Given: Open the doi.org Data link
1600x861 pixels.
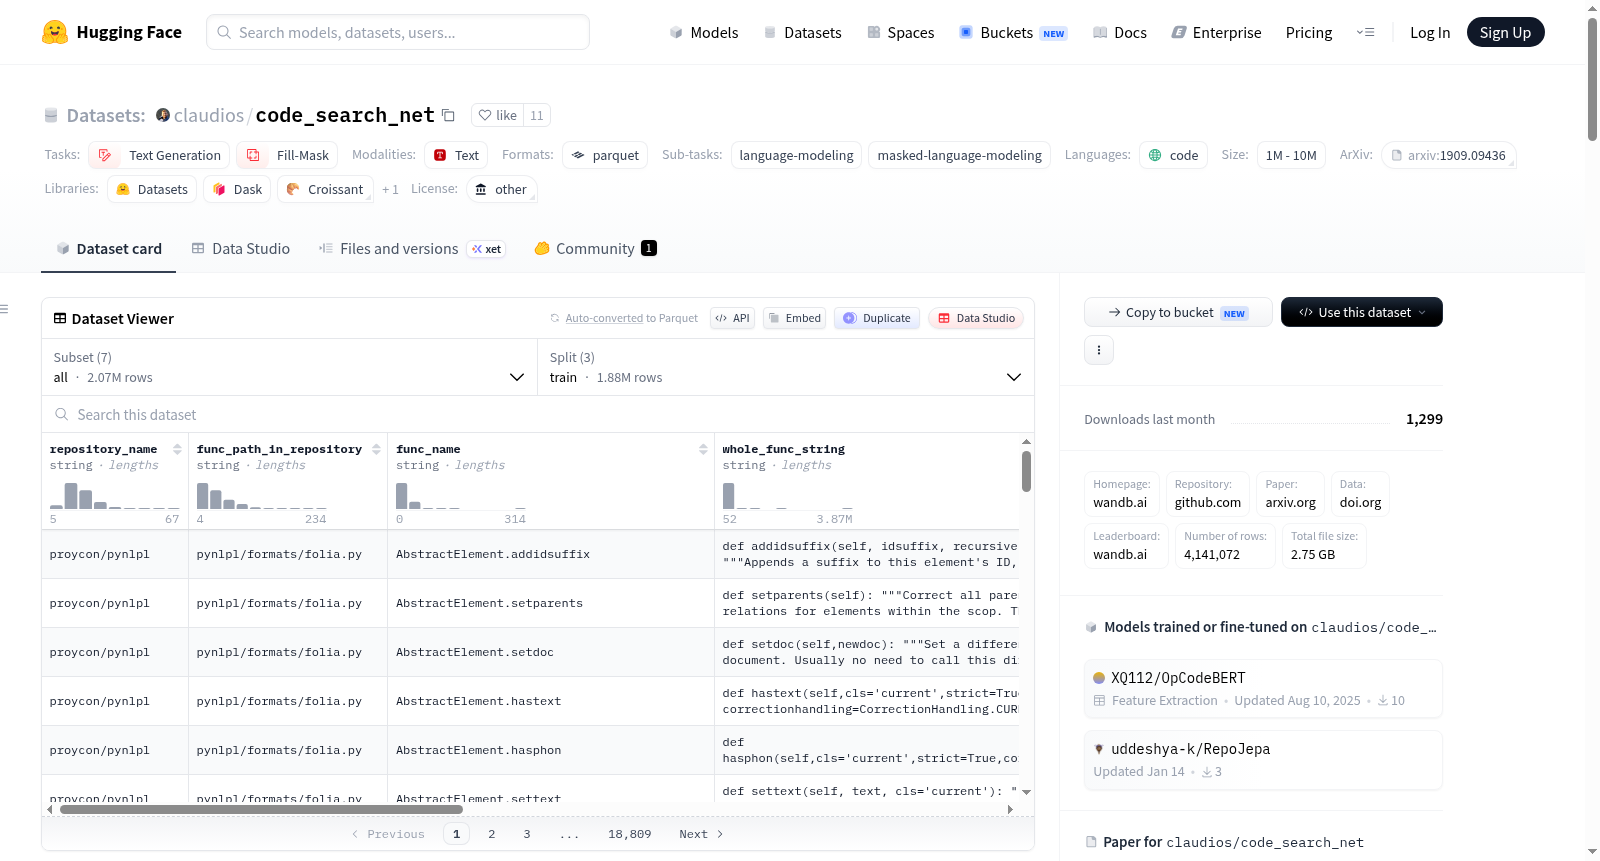Looking at the screenshot, I should coord(1360,494).
